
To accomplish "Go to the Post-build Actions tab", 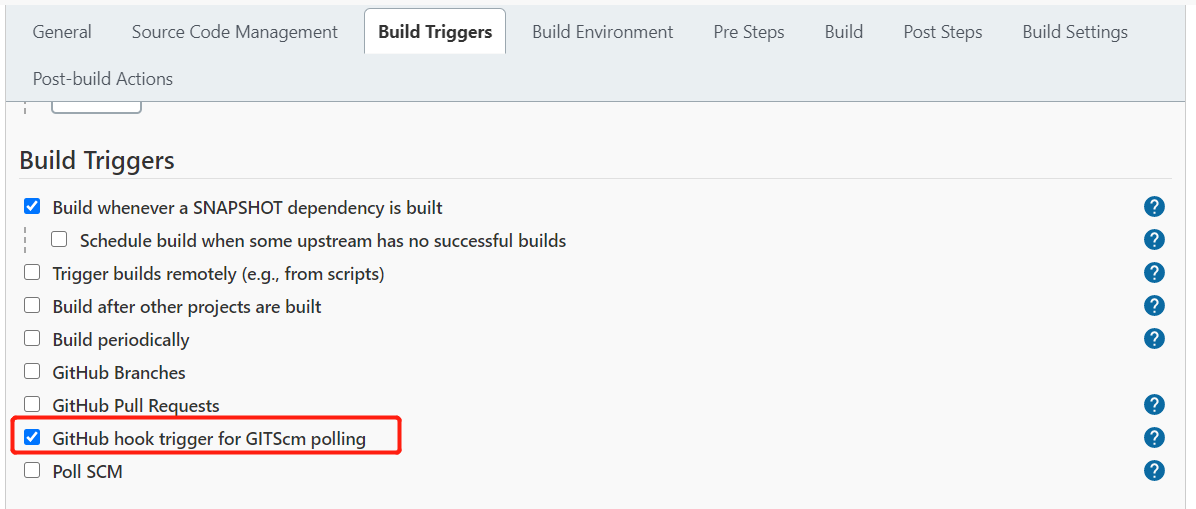I will pos(103,79).
